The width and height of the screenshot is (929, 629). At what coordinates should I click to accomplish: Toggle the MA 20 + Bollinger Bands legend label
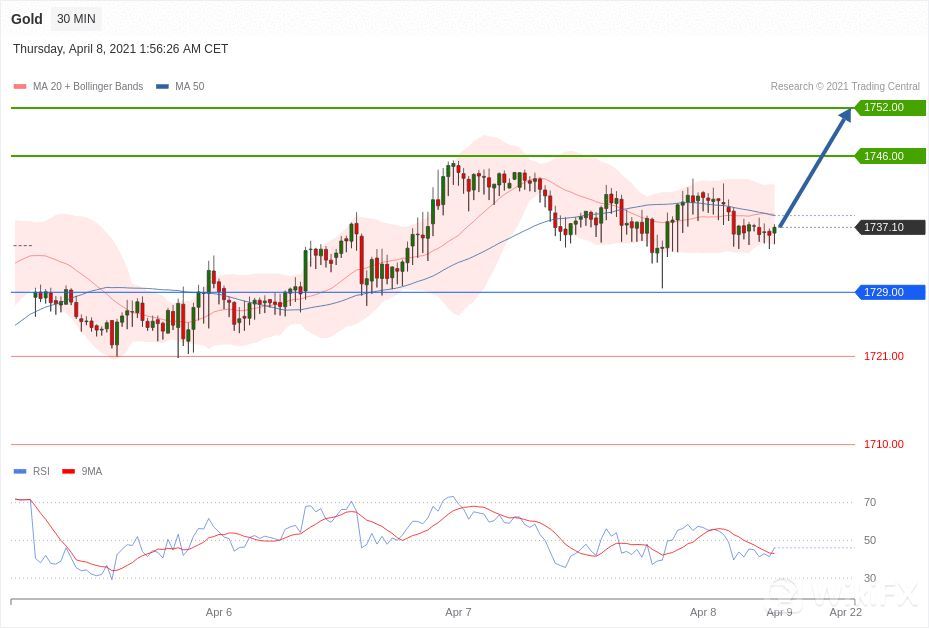coord(88,86)
